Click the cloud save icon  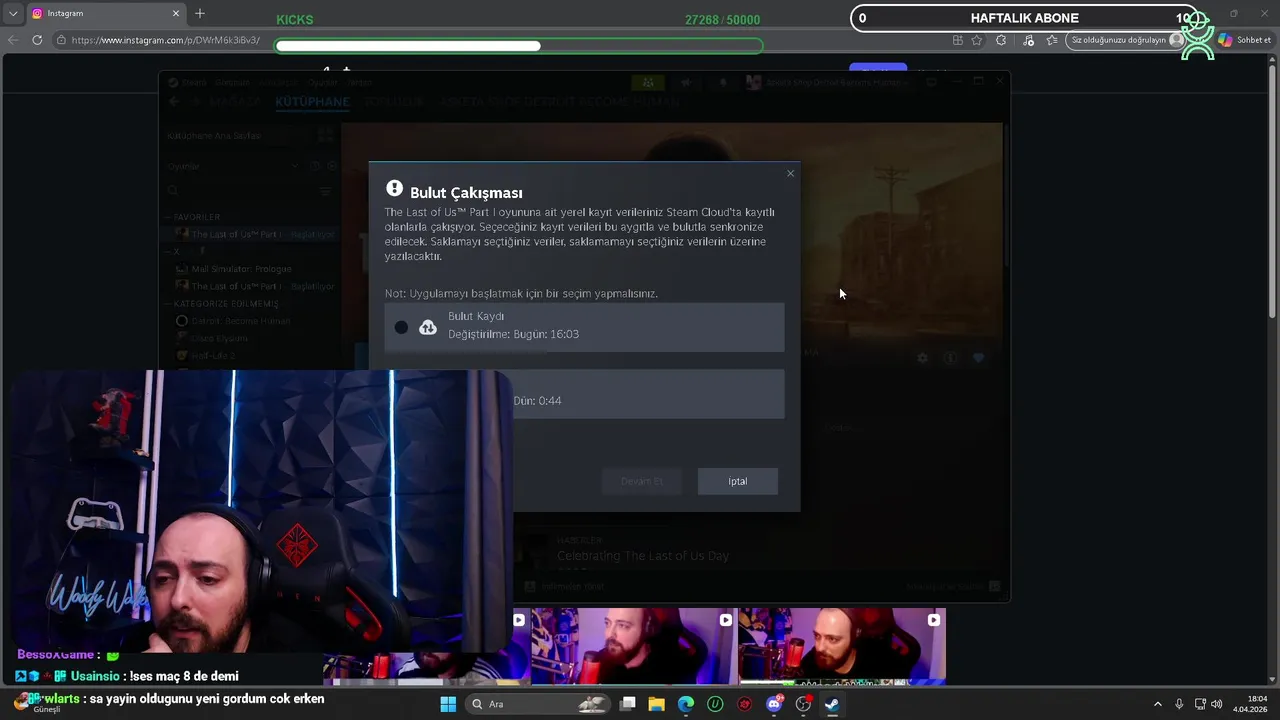pos(428,327)
